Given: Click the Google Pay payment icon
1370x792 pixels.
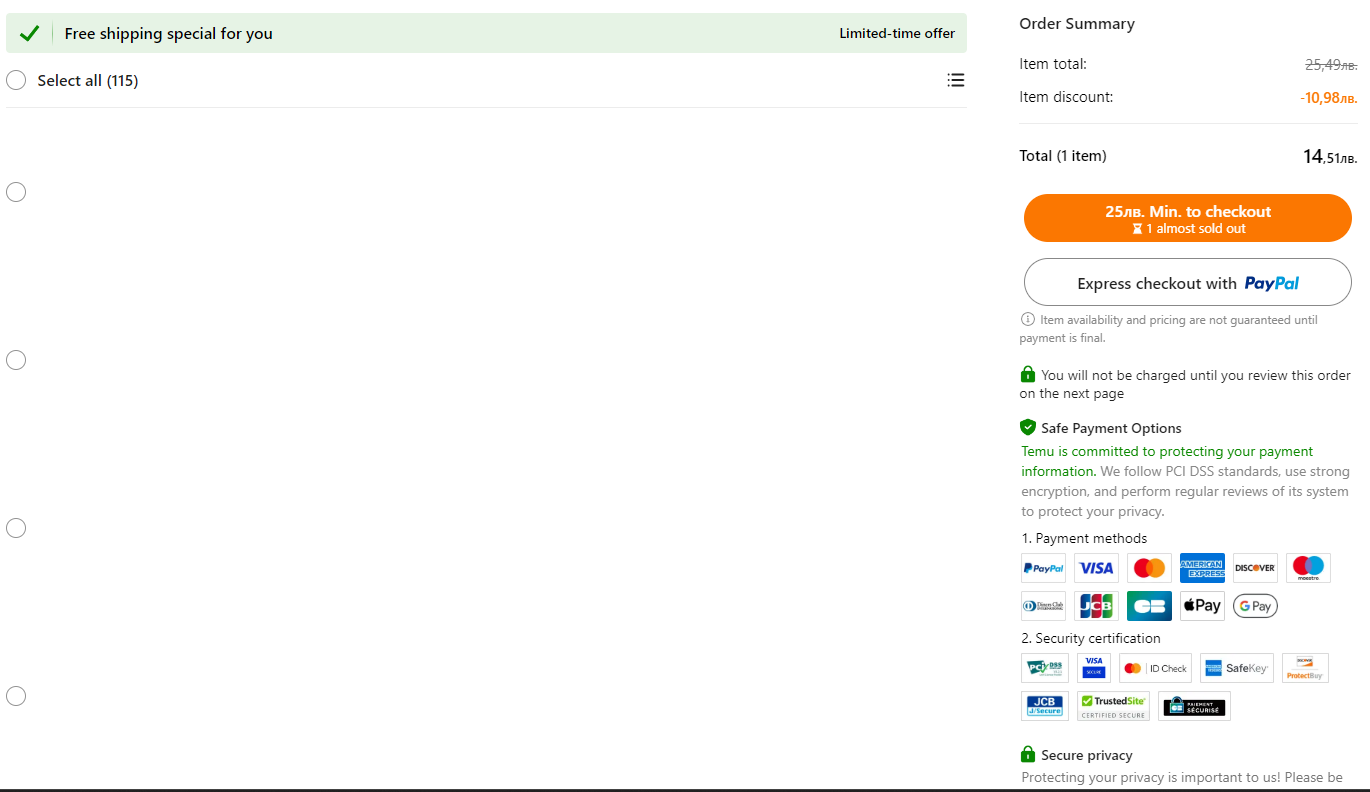Looking at the screenshot, I should pos(1254,606).
